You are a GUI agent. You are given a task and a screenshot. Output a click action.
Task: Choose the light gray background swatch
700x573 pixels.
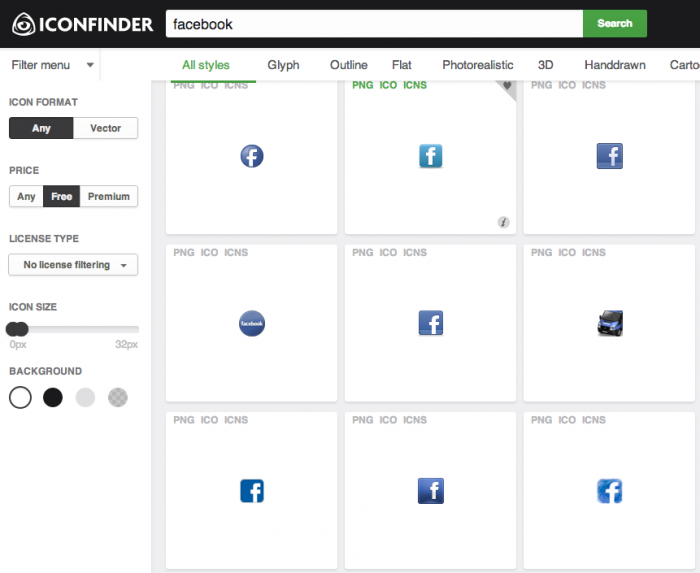(x=85, y=397)
